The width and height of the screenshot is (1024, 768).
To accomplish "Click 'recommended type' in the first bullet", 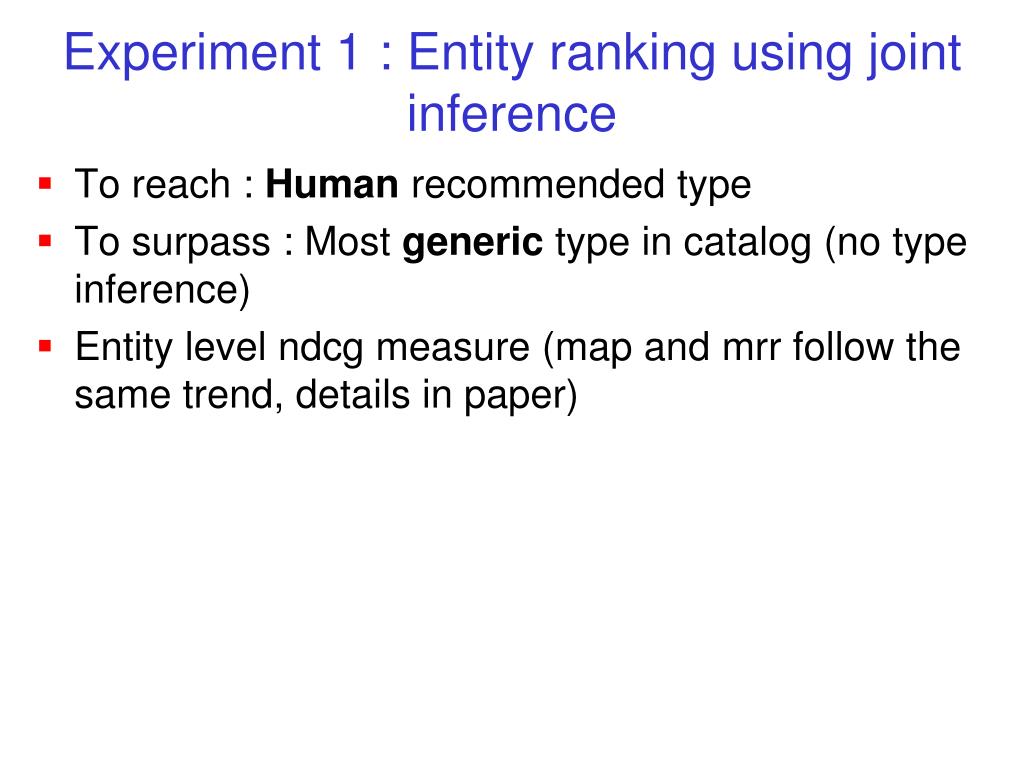I will click(x=581, y=185).
